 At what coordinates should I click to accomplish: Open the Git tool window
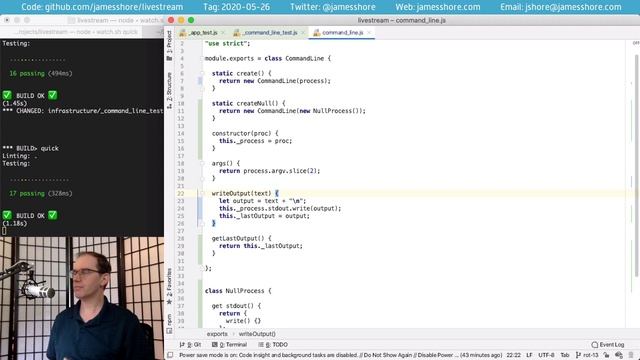pyautogui.click(x=190, y=344)
